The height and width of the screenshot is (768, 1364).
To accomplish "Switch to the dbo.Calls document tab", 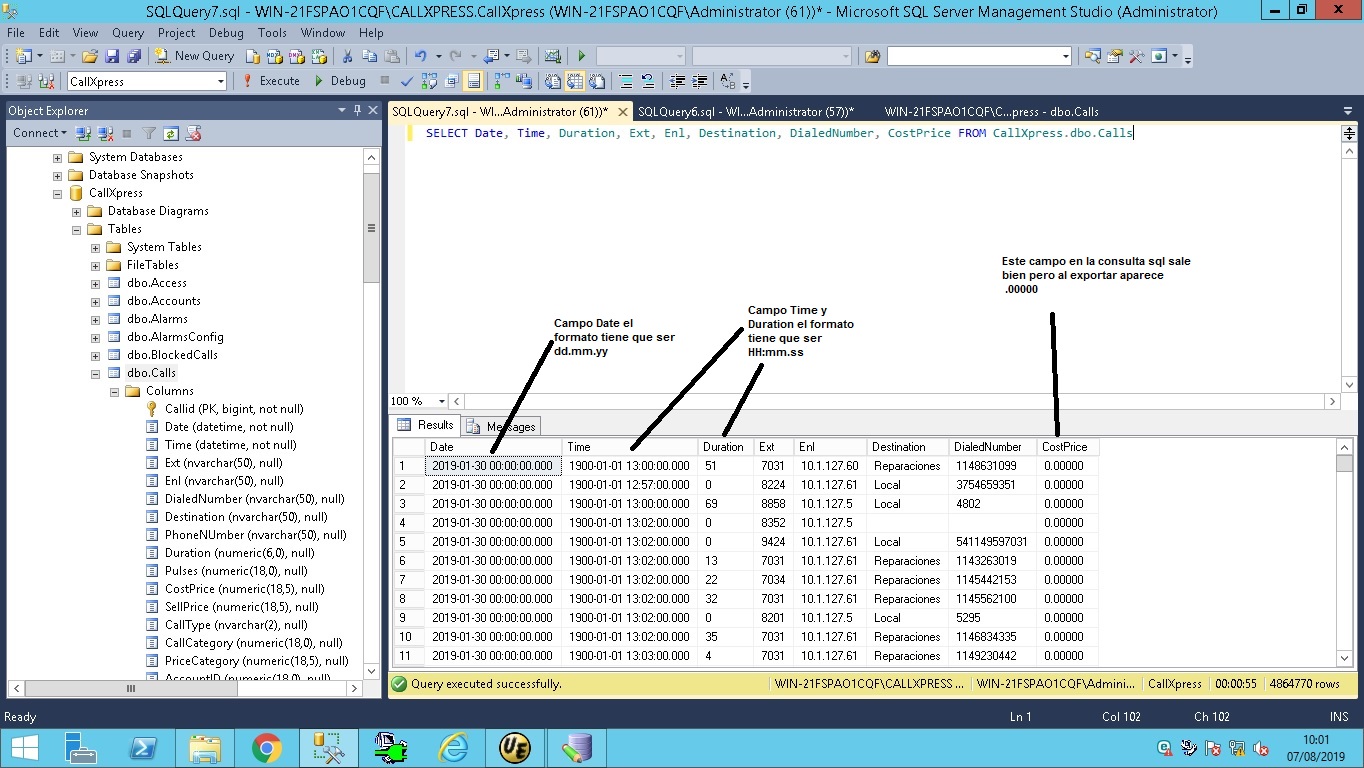I will pyautogui.click(x=991, y=111).
